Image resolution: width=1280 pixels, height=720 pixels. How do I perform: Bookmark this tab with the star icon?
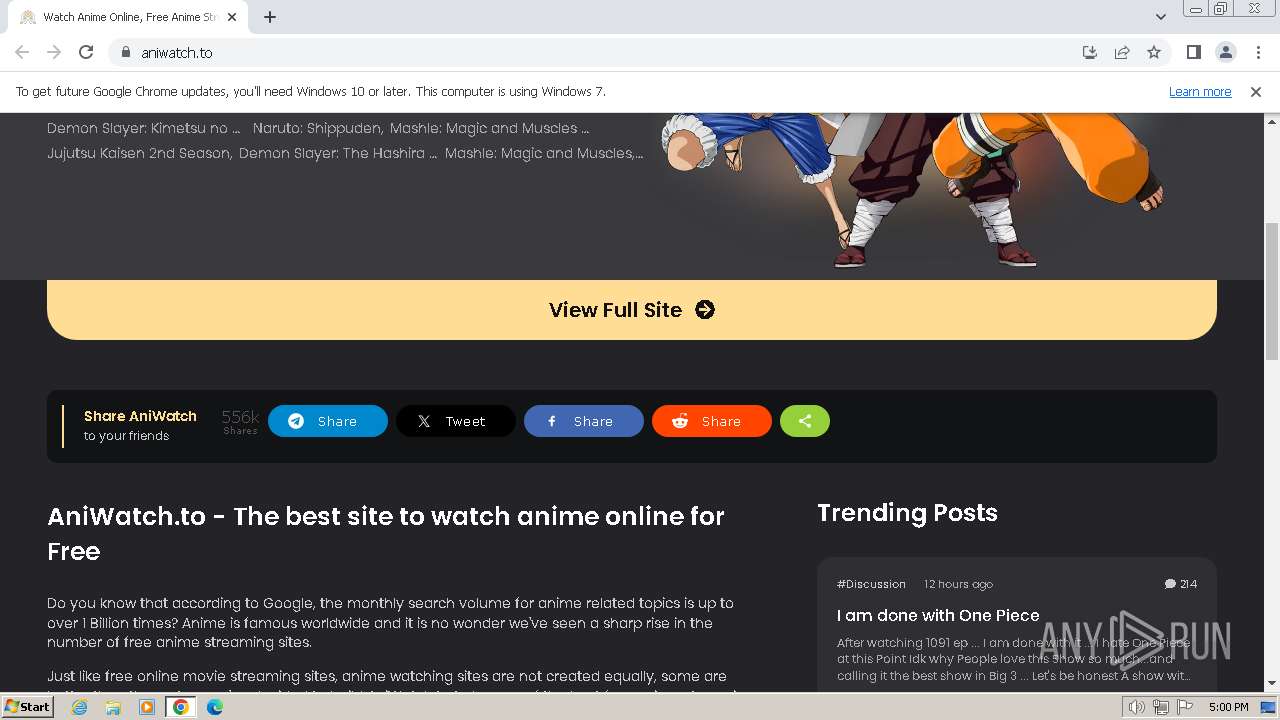pyautogui.click(x=1154, y=52)
